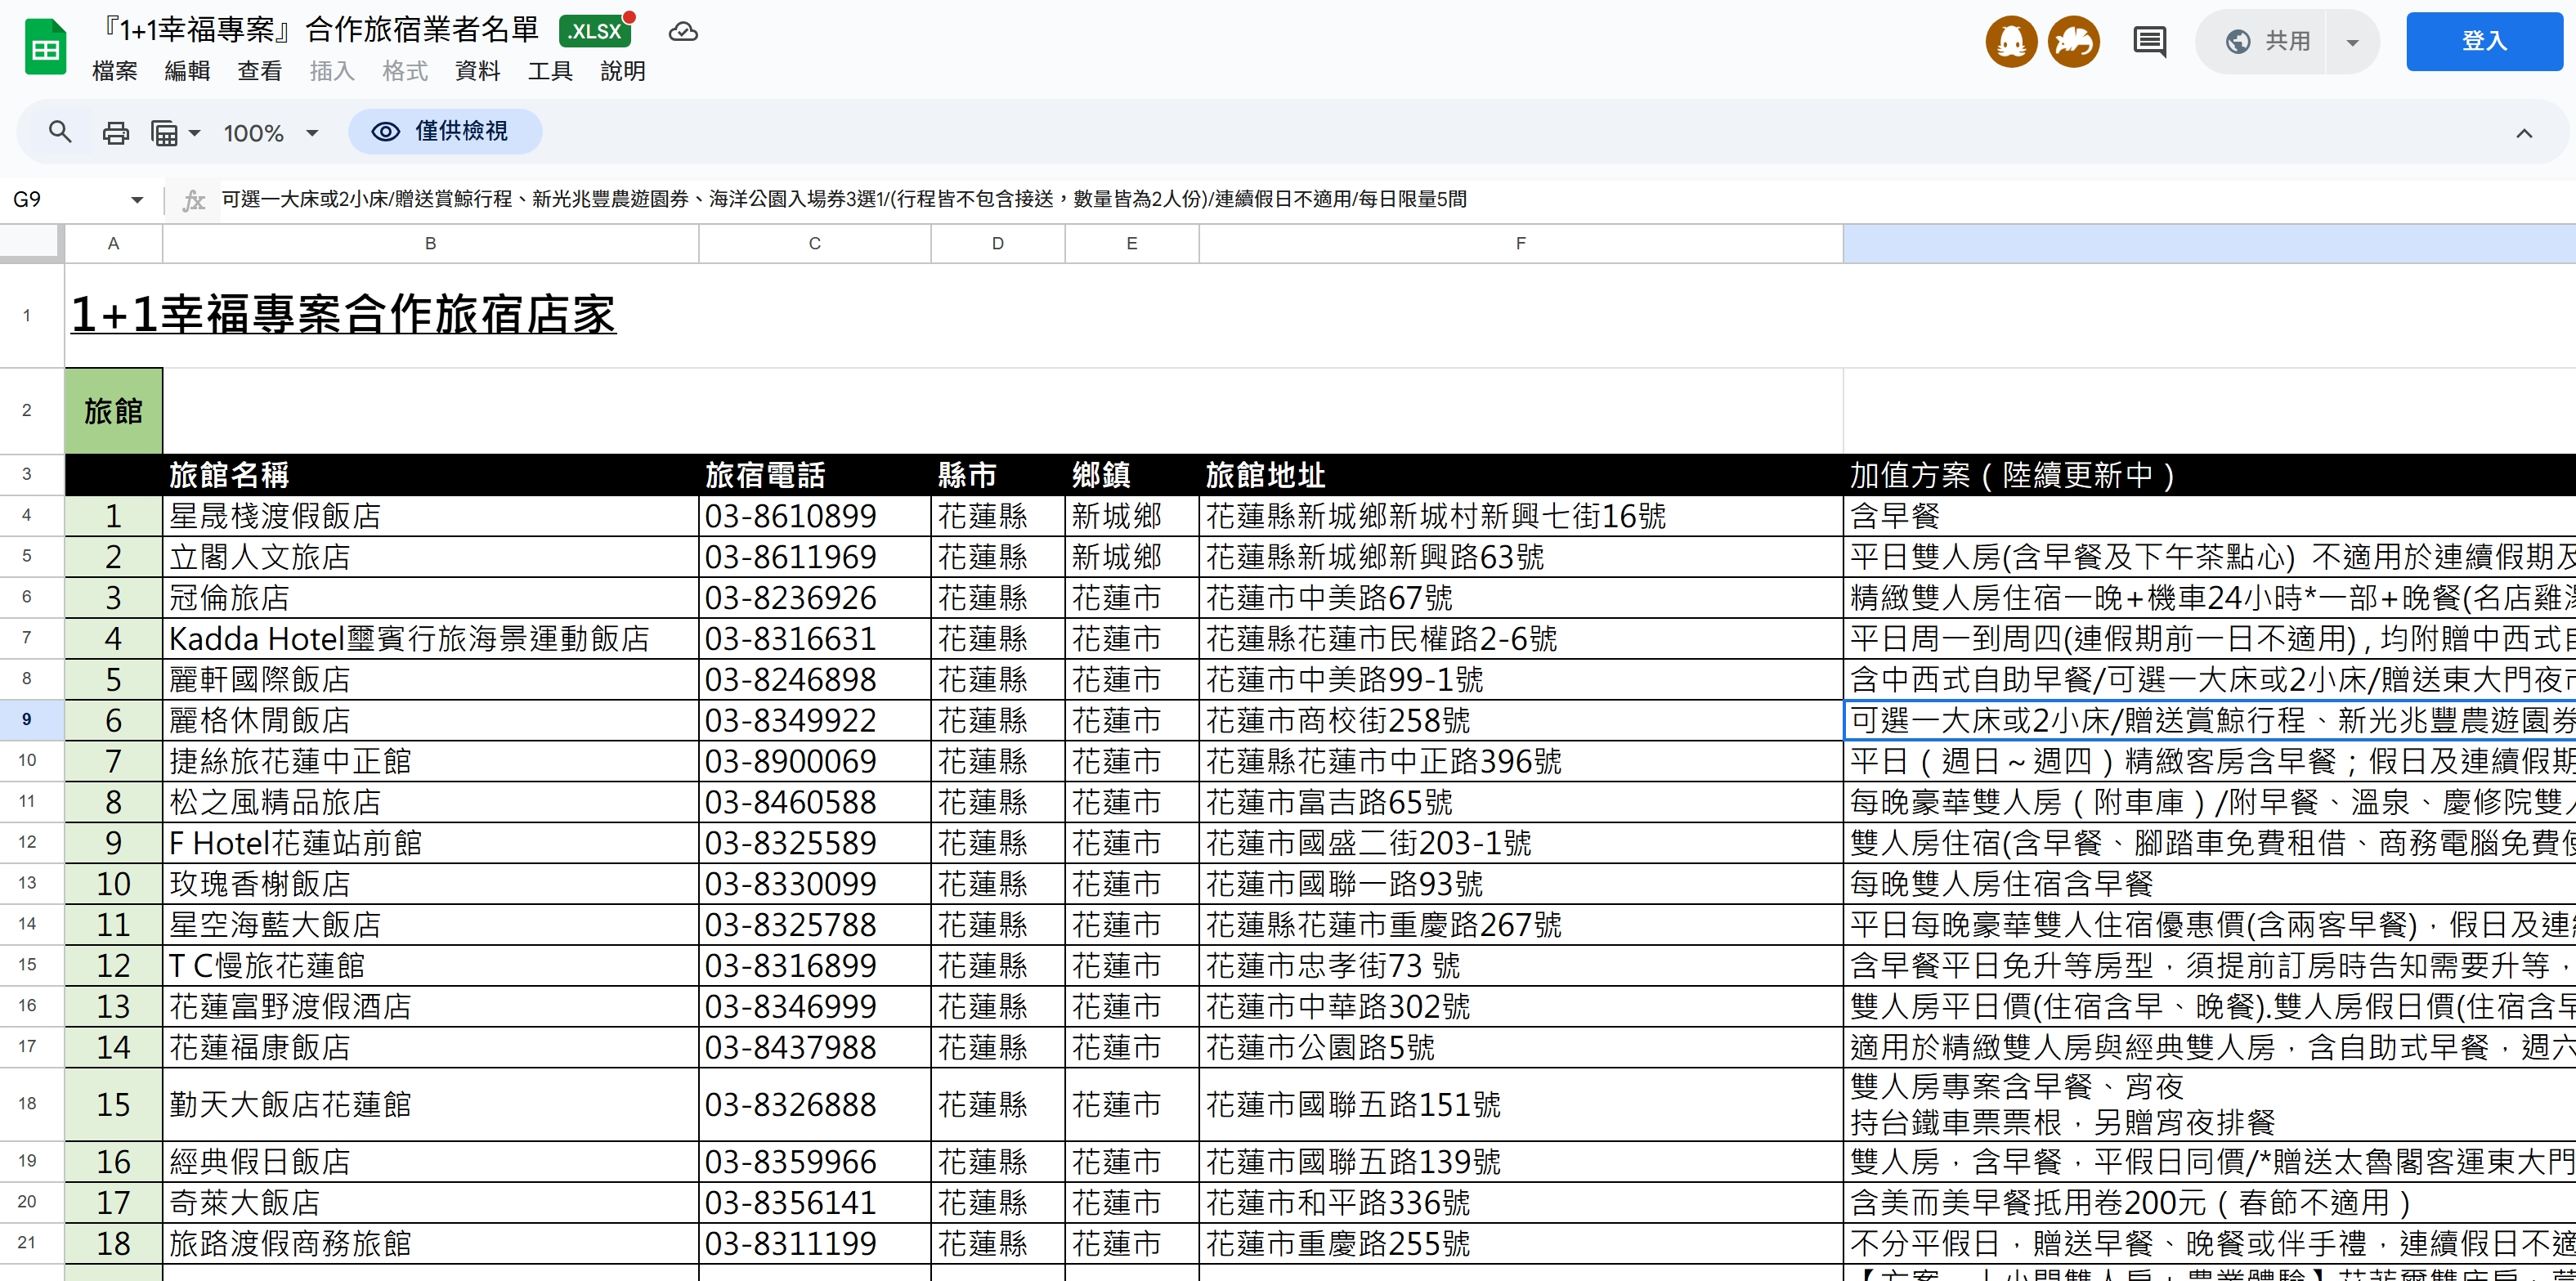Viewport: 2576px width, 1281px height.
Task: Open the 共用 share options dropdown arrow
Action: (x=2352, y=42)
